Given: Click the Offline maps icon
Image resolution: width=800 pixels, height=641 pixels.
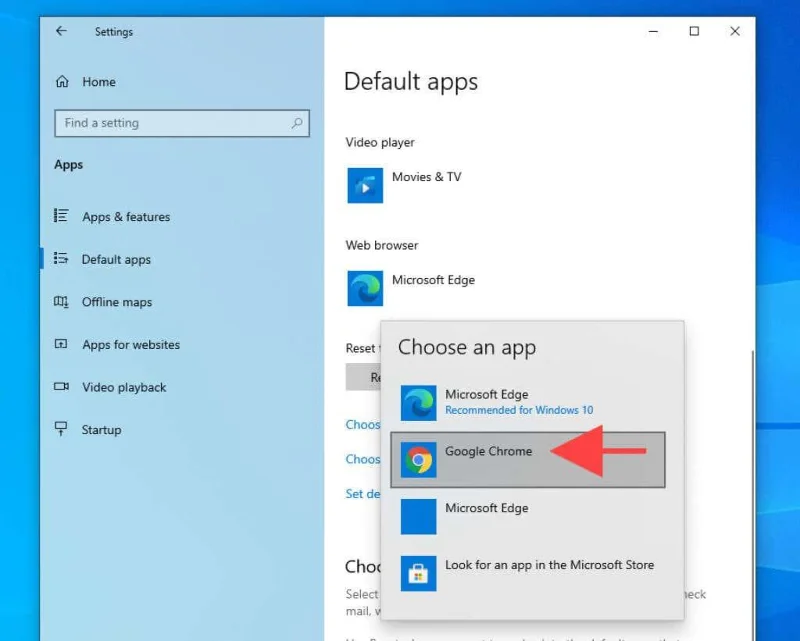Looking at the screenshot, I should (61, 302).
